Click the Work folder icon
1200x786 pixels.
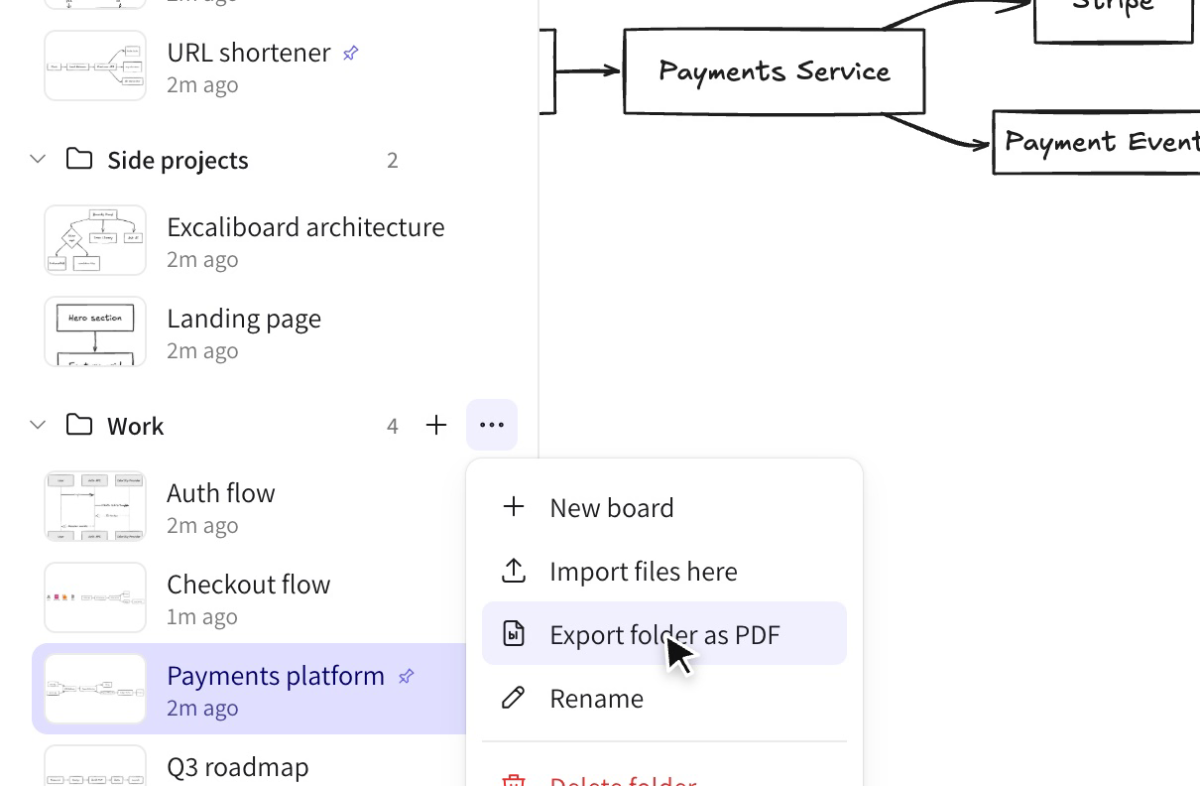pos(79,425)
